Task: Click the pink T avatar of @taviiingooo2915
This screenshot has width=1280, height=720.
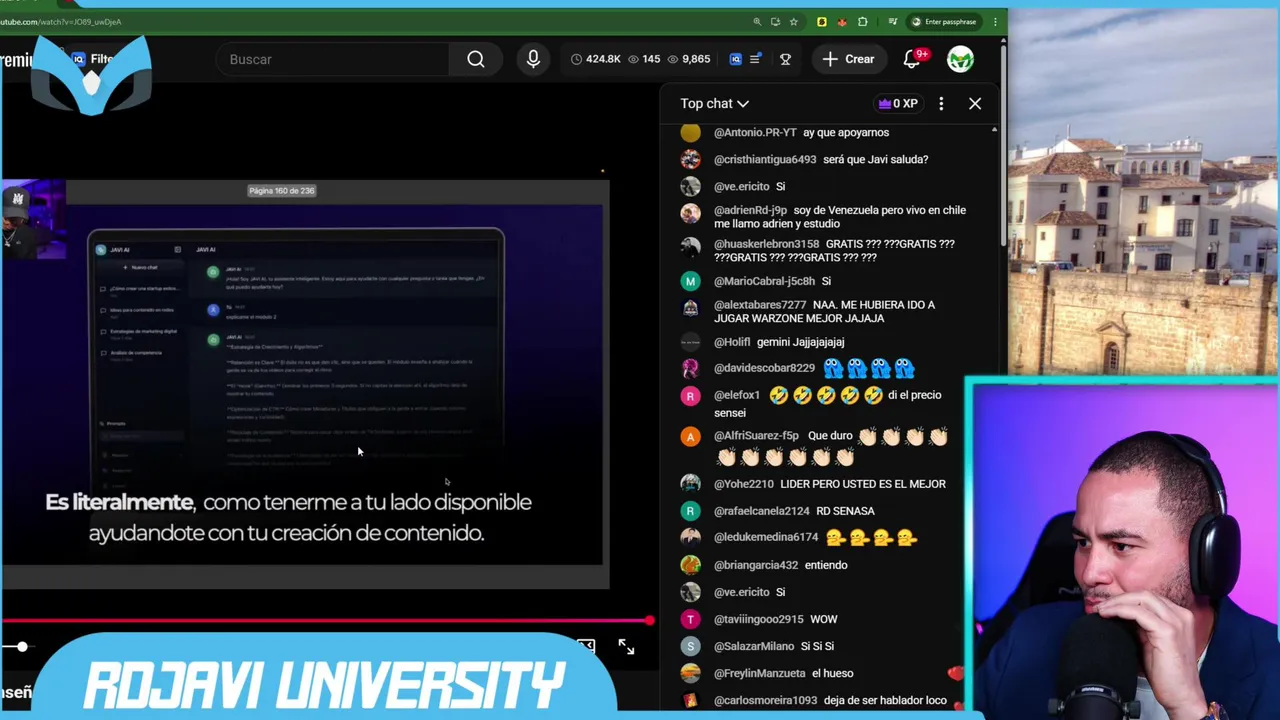Action: tap(690, 619)
